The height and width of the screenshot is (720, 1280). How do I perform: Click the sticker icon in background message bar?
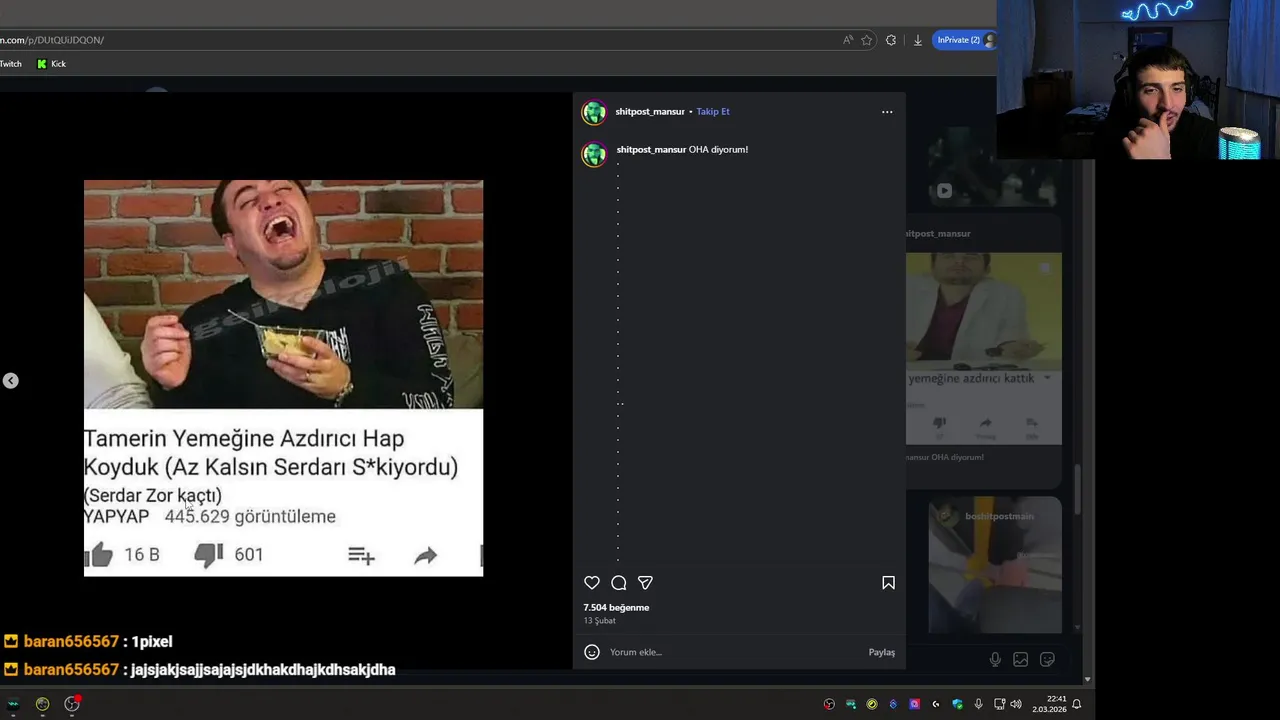click(x=1047, y=659)
